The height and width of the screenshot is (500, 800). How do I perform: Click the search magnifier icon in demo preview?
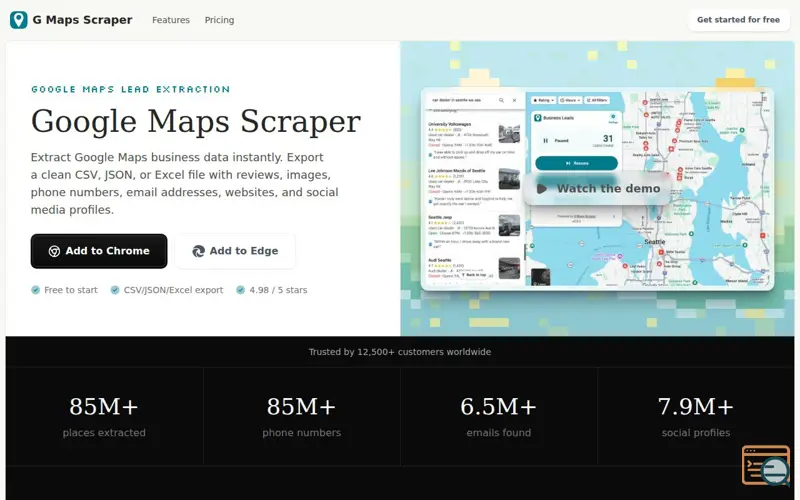pos(502,101)
